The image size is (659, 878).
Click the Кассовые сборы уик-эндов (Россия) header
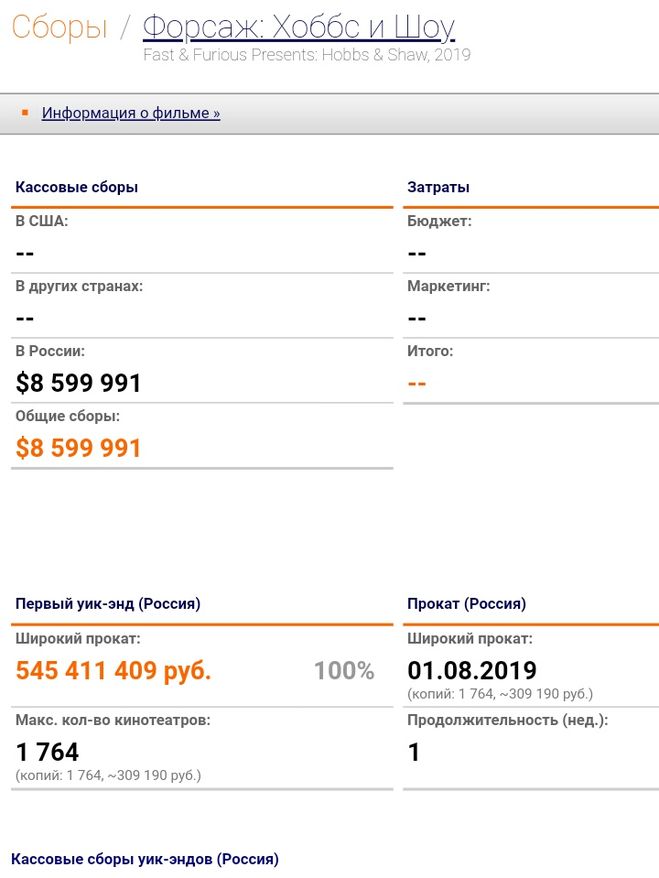pos(145,859)
